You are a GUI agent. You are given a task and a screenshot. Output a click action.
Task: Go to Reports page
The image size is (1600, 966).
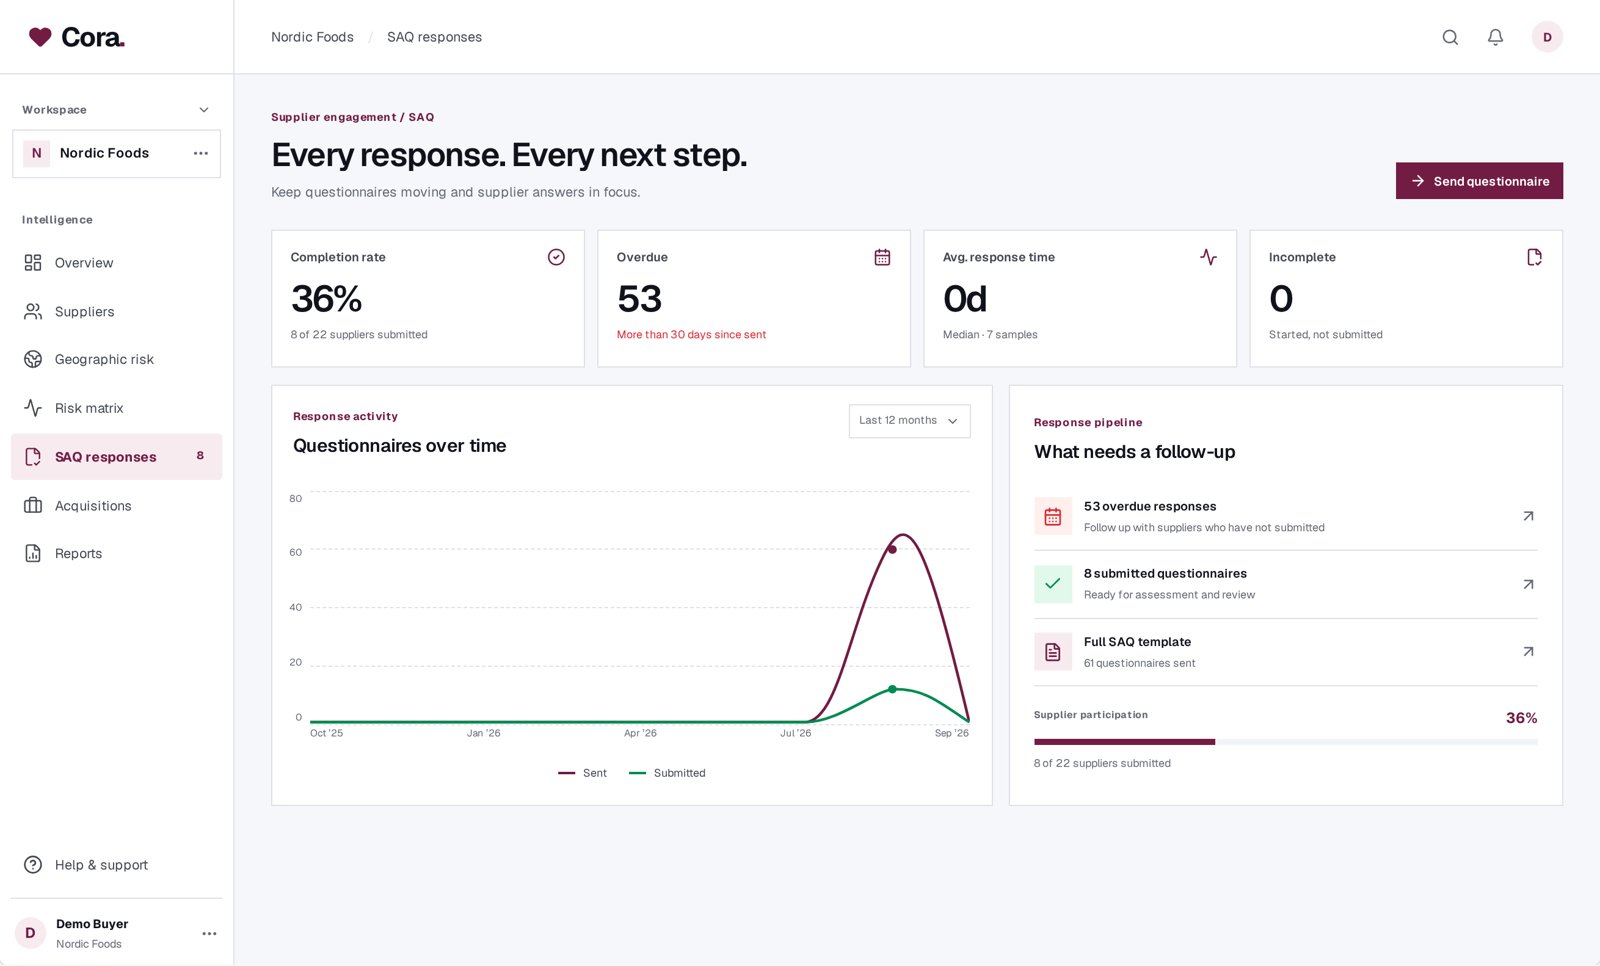(x=116, y=554)
